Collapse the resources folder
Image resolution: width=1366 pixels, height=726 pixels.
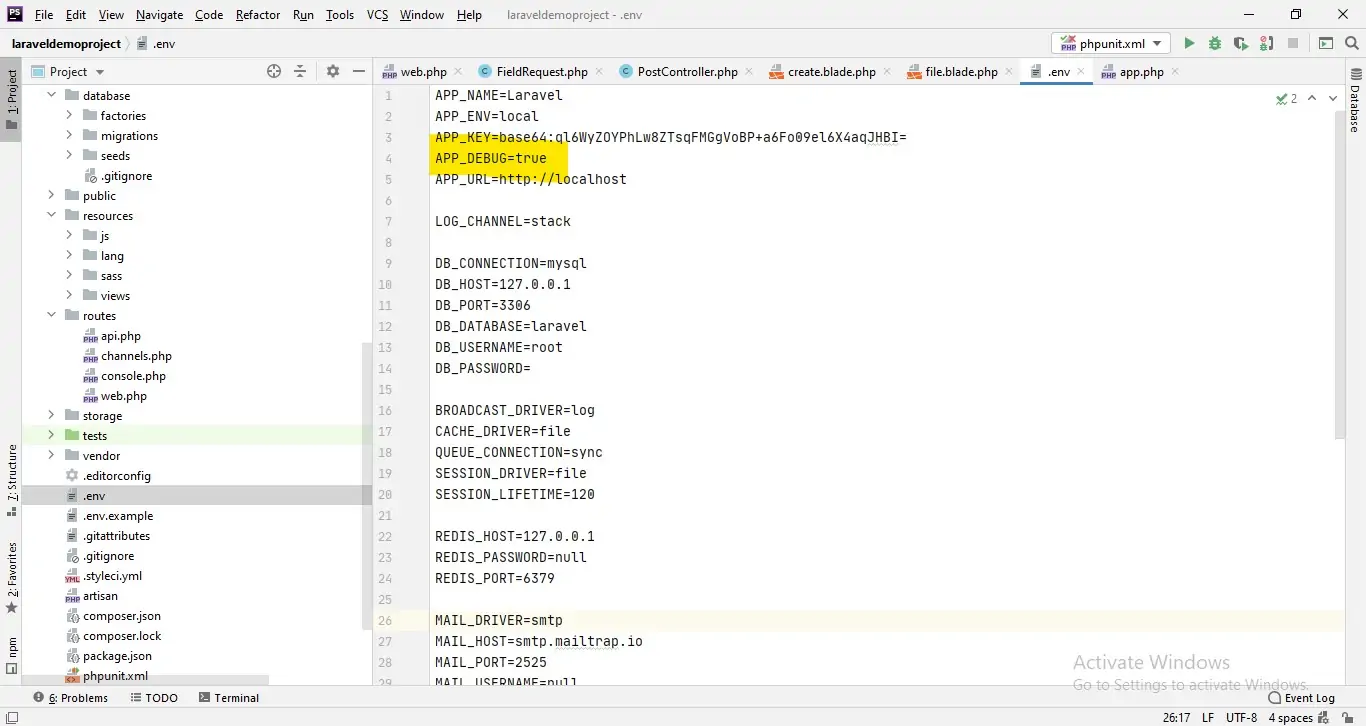click(52, 216)
